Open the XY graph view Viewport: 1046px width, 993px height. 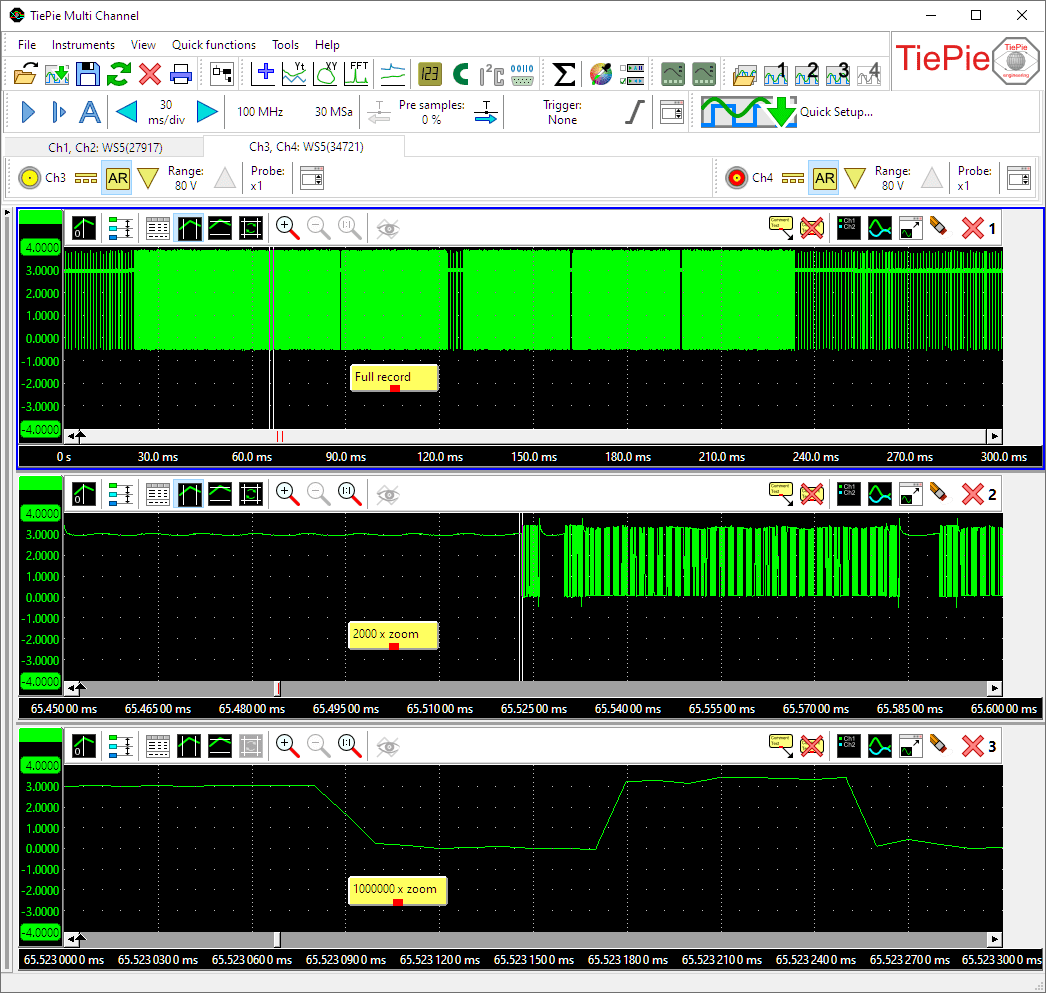click(x=325, y=74)
